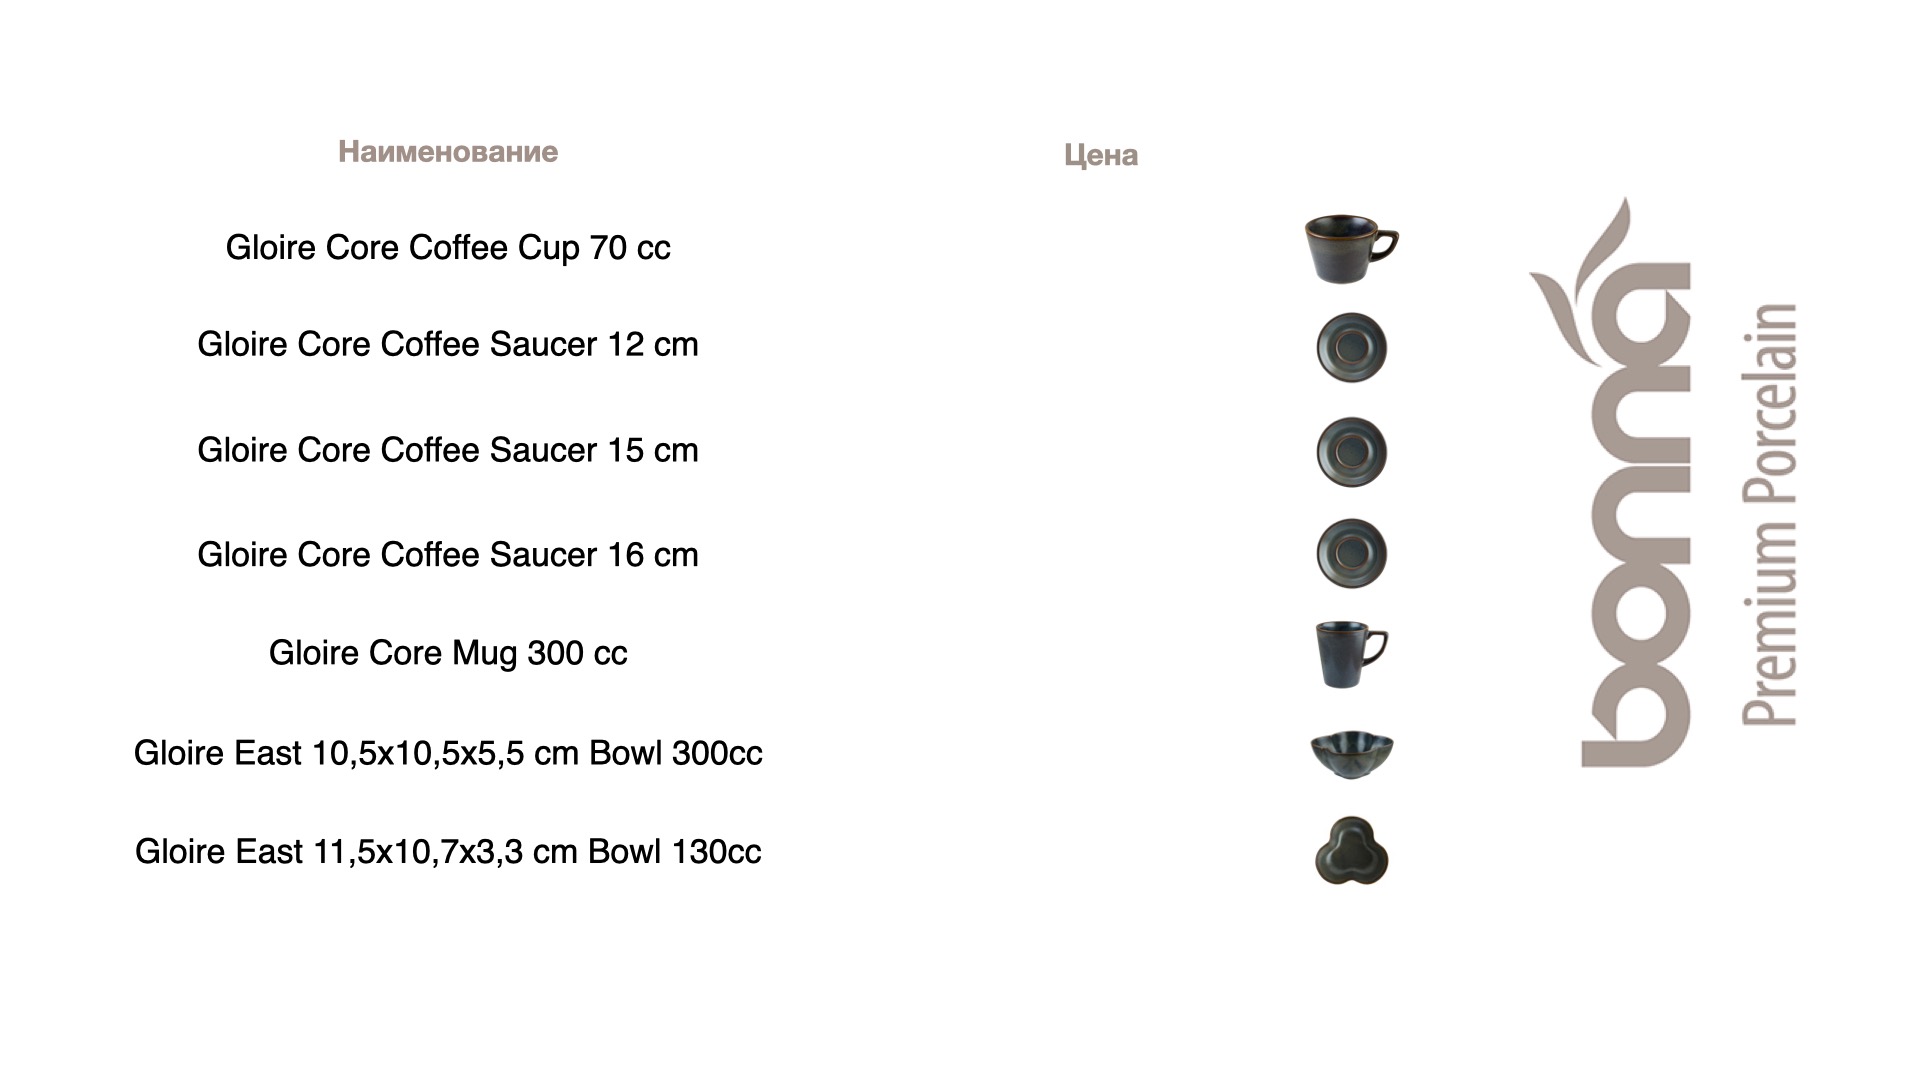Click the East Bowl 300cc image

pyautogui.click(x=1351, y=754)
